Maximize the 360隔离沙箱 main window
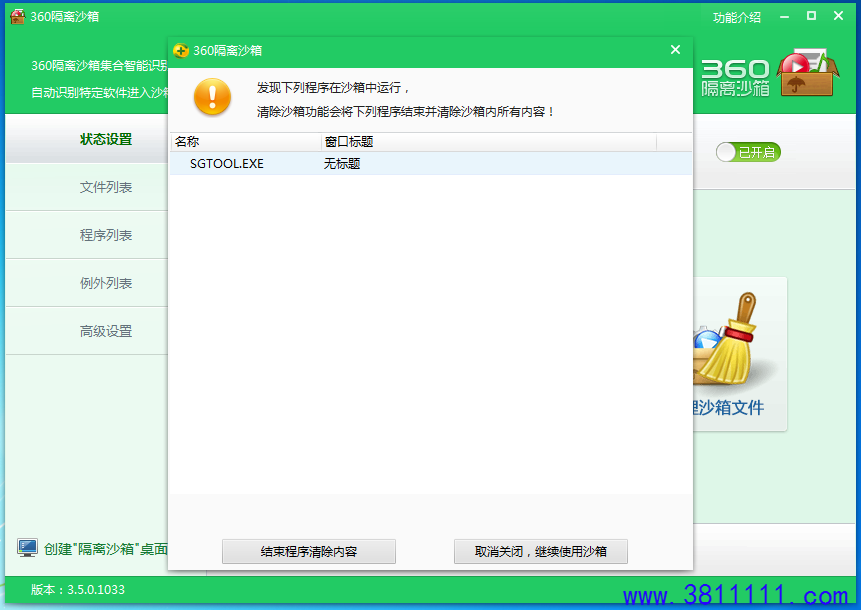Screen dimensions: 861x610 pos(811,16)
